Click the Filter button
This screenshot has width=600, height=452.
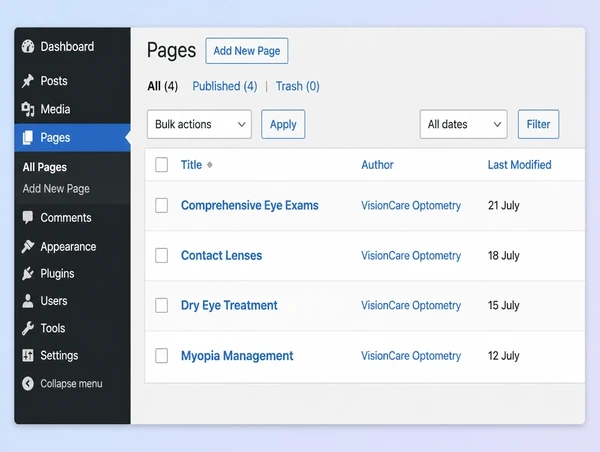[538, 124]
